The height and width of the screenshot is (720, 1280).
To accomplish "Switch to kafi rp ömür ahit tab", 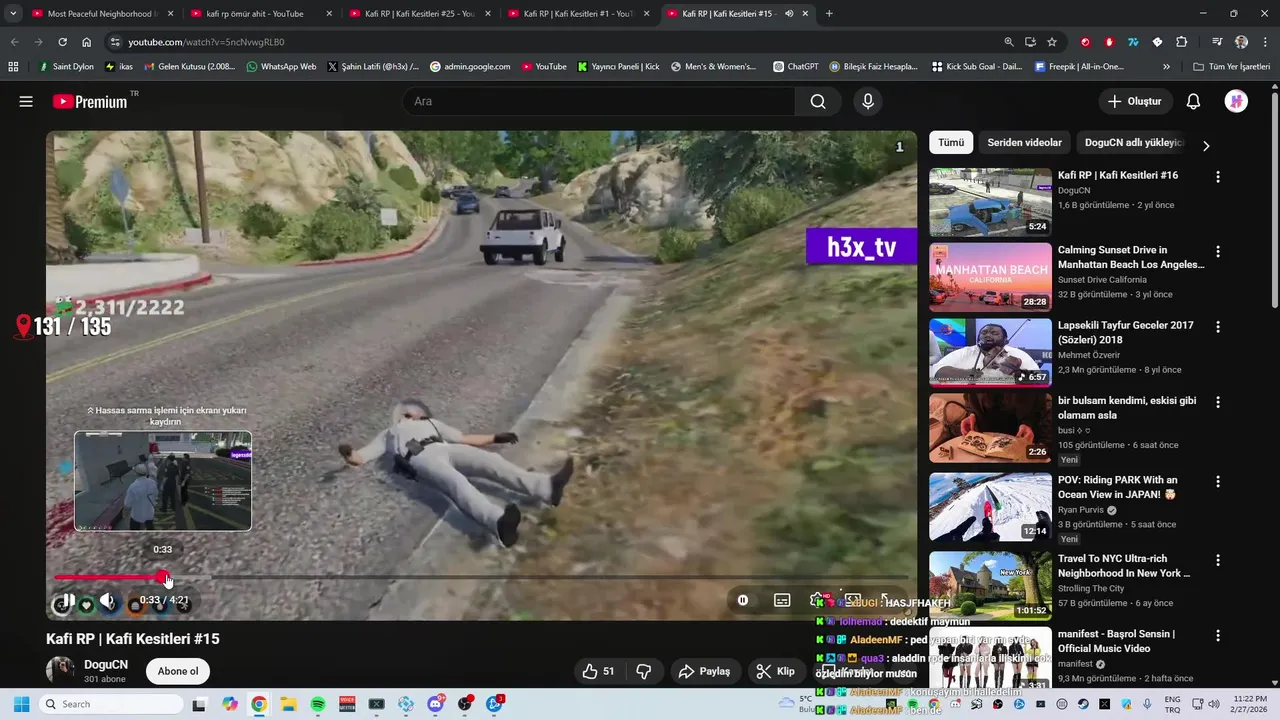I will [x=260, y=14].
